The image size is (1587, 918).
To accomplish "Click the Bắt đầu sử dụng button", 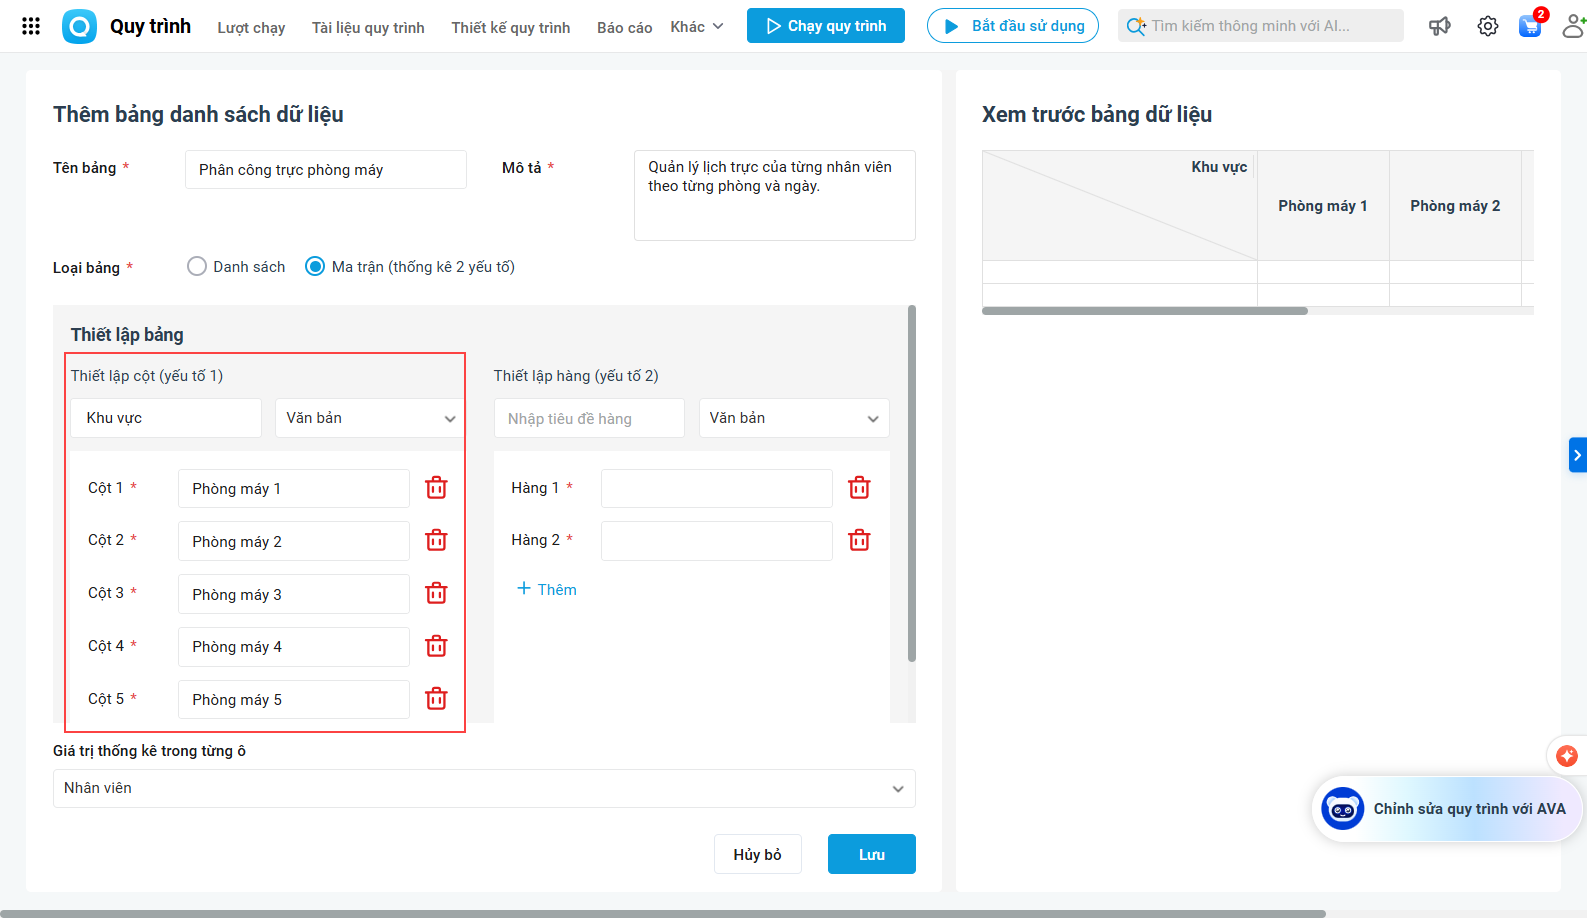I will (1013, 26).
